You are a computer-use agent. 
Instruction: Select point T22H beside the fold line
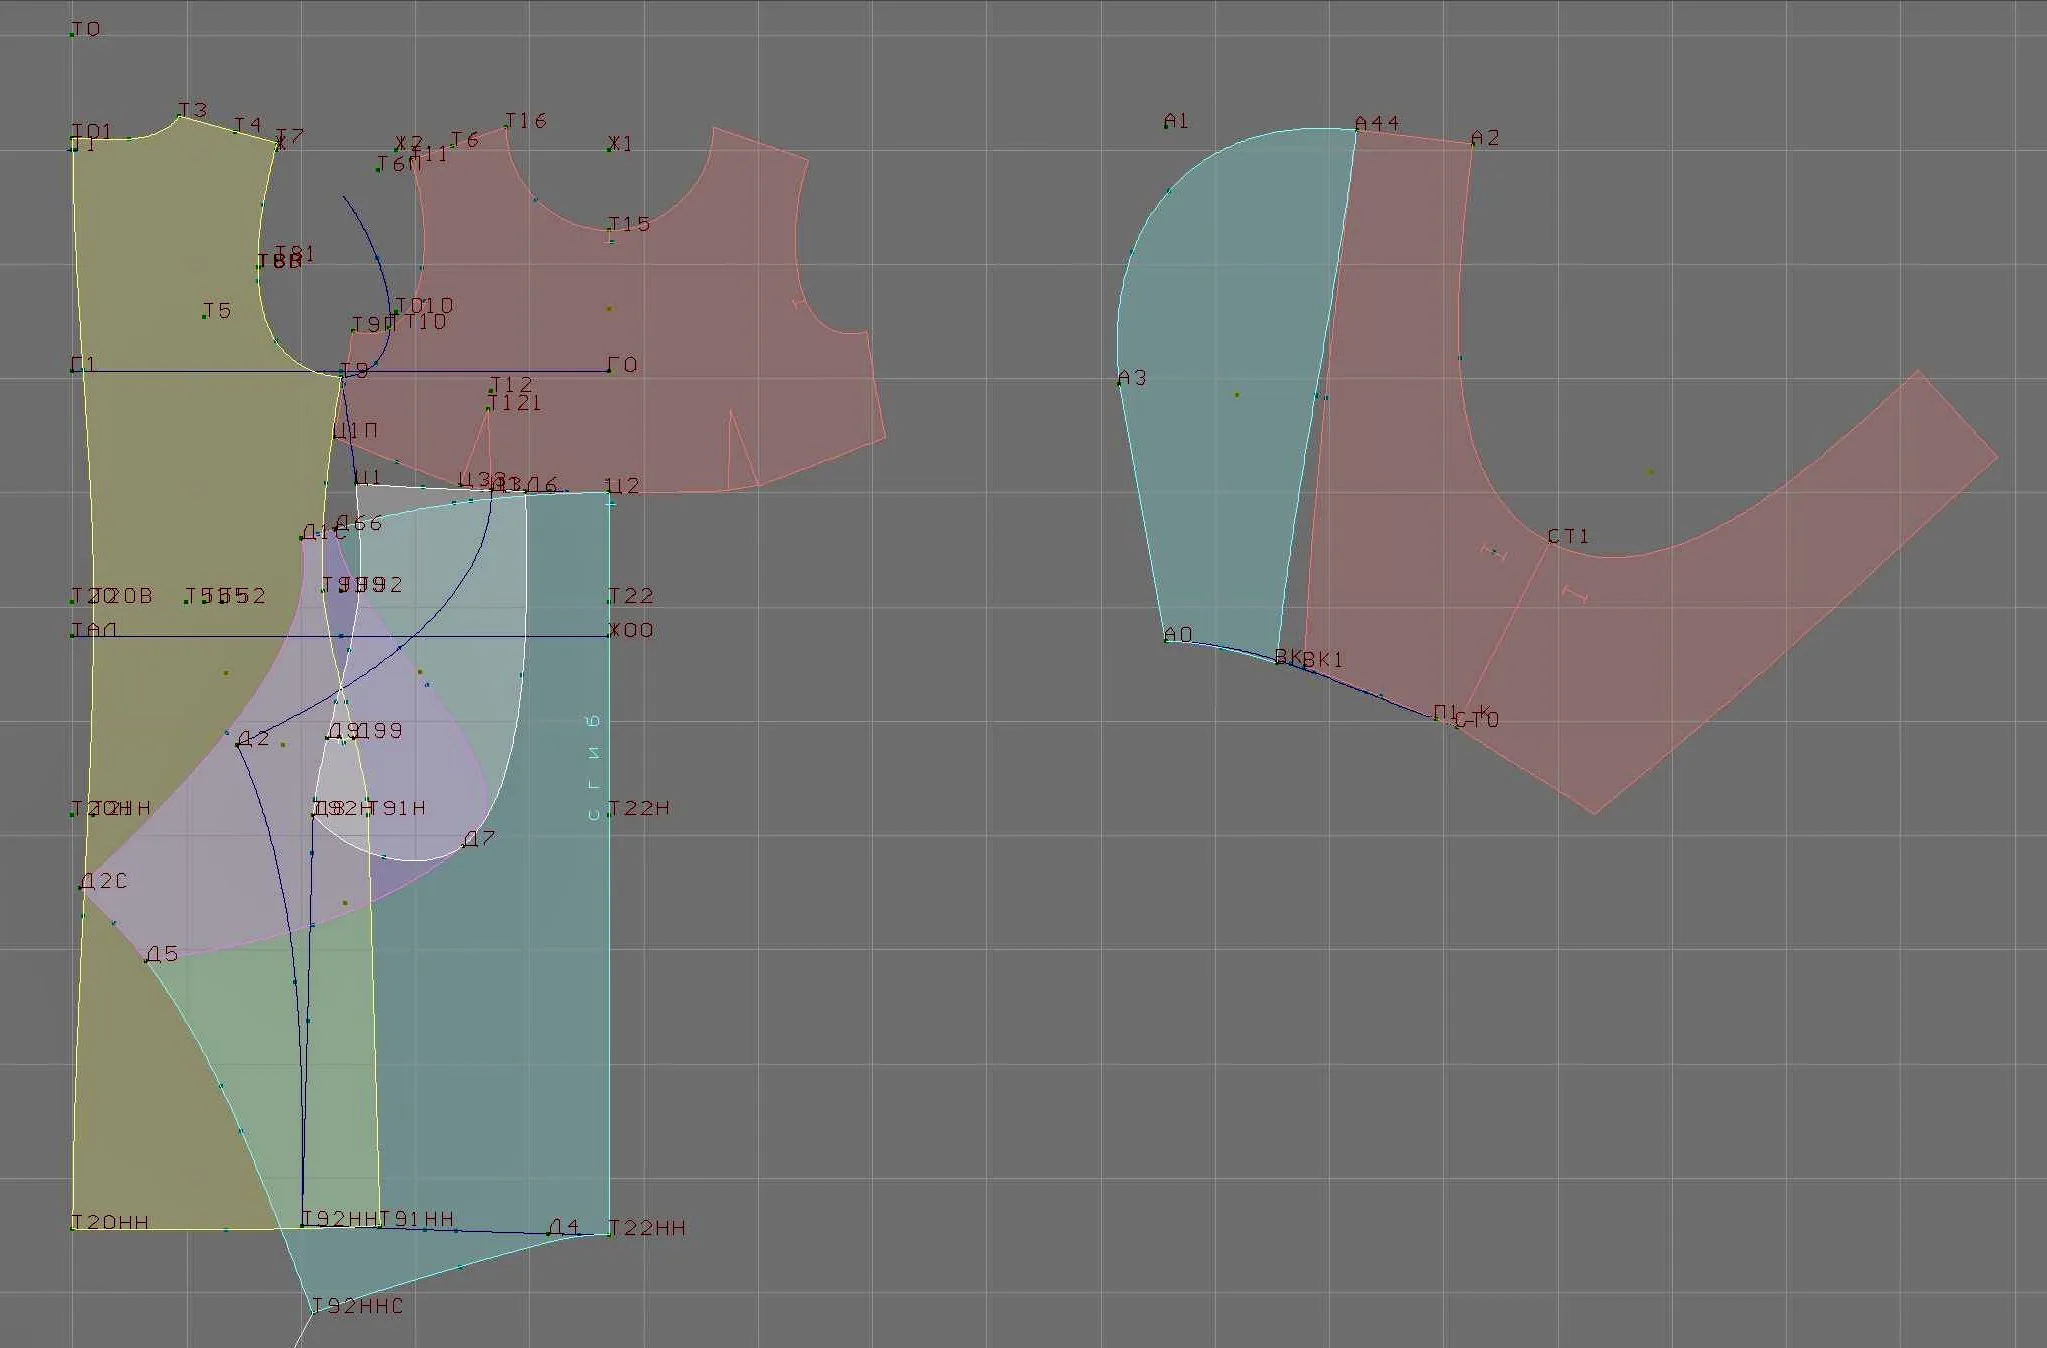click(609, 814)
